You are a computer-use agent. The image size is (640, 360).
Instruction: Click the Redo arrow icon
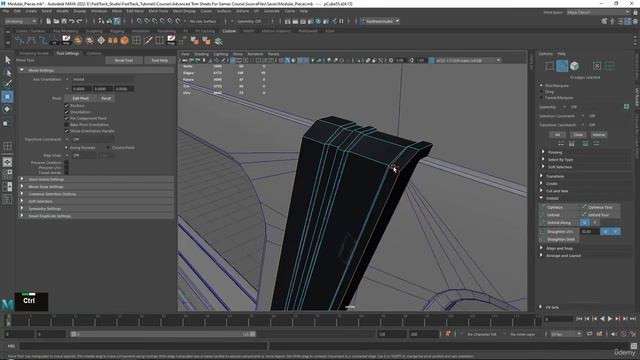[80, 21]
